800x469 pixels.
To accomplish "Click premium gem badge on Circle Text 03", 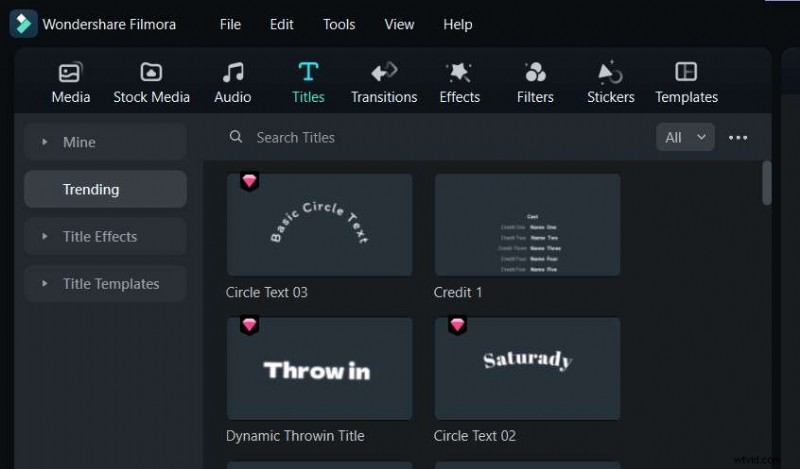I will pos(249,181).
